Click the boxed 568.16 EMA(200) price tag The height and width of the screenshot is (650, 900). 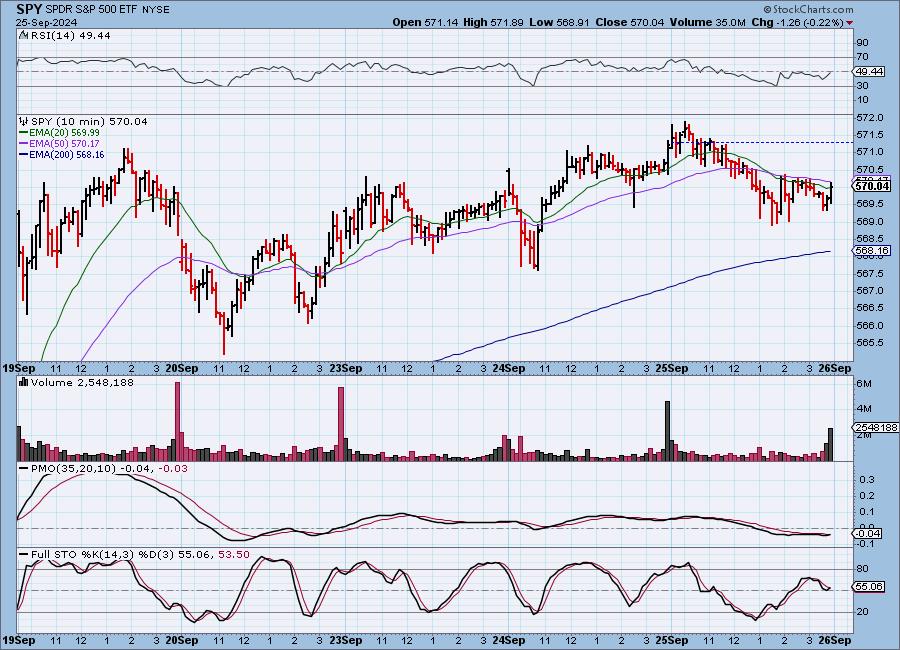click(x=871, y=251)
